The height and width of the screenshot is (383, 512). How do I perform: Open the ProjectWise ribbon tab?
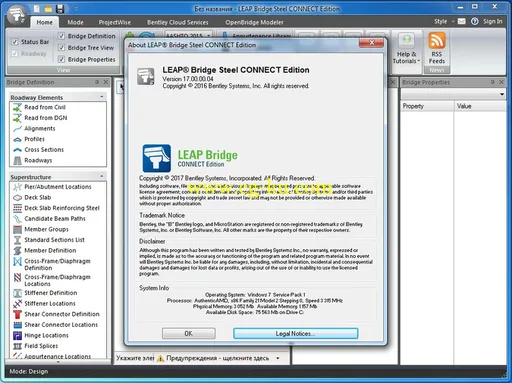tap(115, 22)
